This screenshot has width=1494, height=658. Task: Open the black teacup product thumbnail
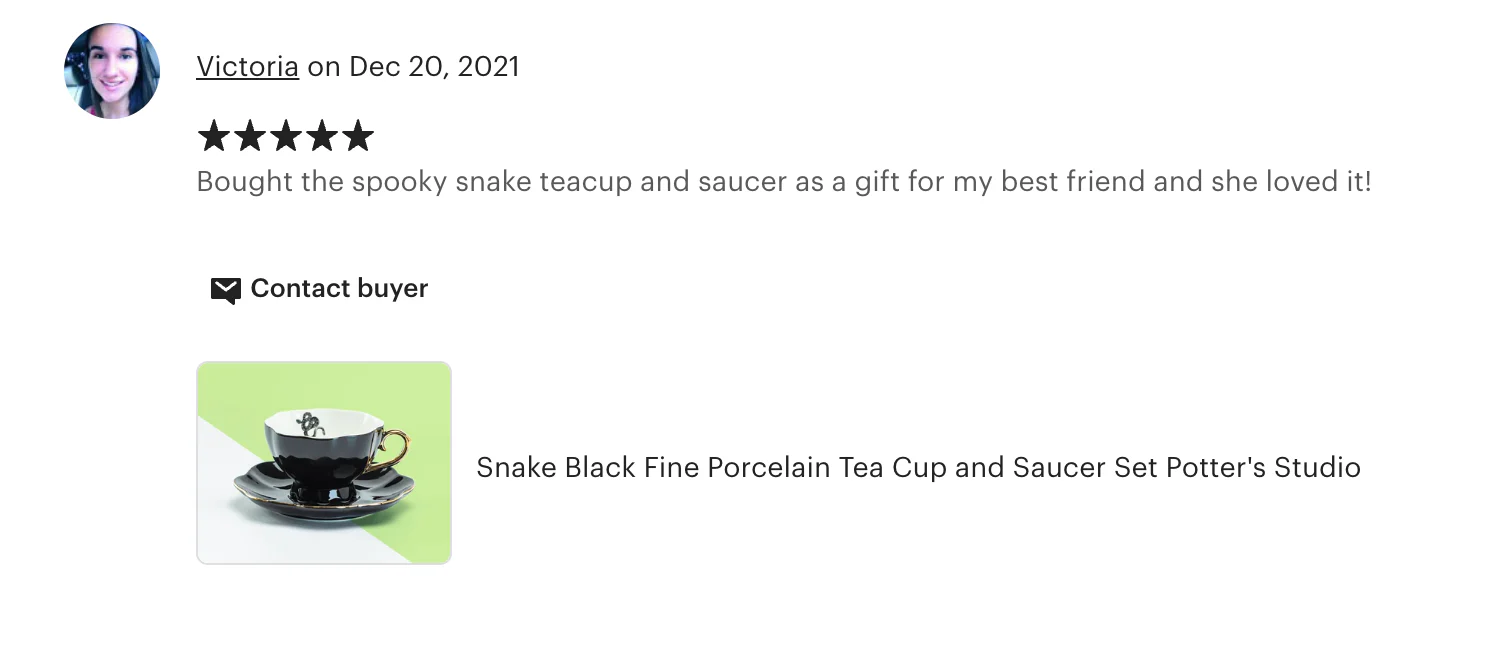point(324,463)
